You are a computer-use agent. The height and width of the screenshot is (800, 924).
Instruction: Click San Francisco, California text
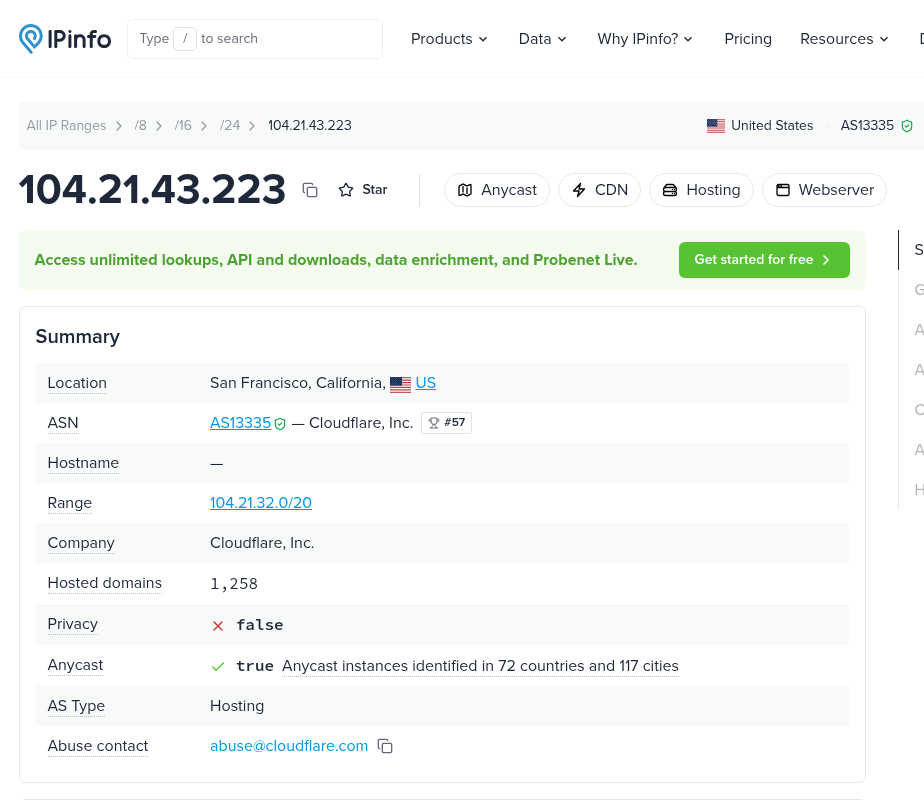pyautogui.click(x=298, y=383)
